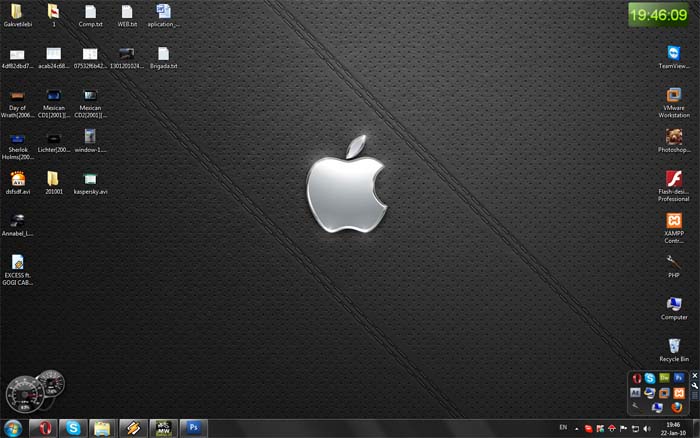This screenshot has height=438, width=700.
Task: Launch Photoshop from the launcher gadget
Action: [679, 378]
